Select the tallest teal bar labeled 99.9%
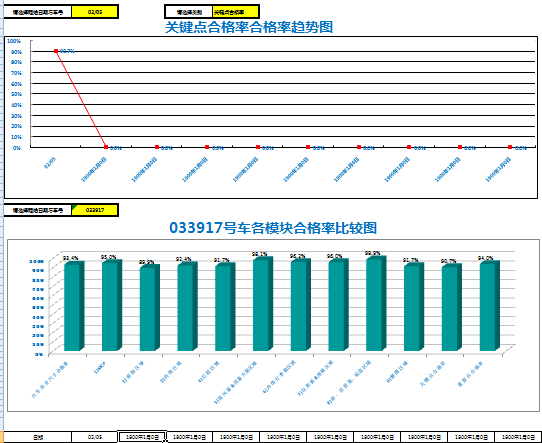Viewport: 542px width, 443px height. click(374, 305)
